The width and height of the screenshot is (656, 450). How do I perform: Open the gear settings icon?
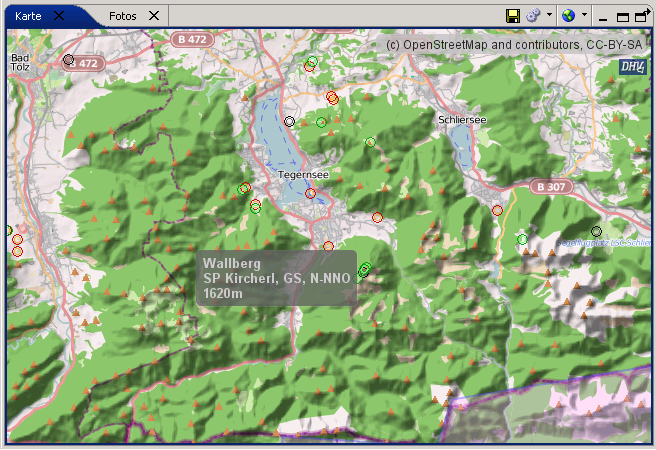pyautogui.click(x=533, y=16)
